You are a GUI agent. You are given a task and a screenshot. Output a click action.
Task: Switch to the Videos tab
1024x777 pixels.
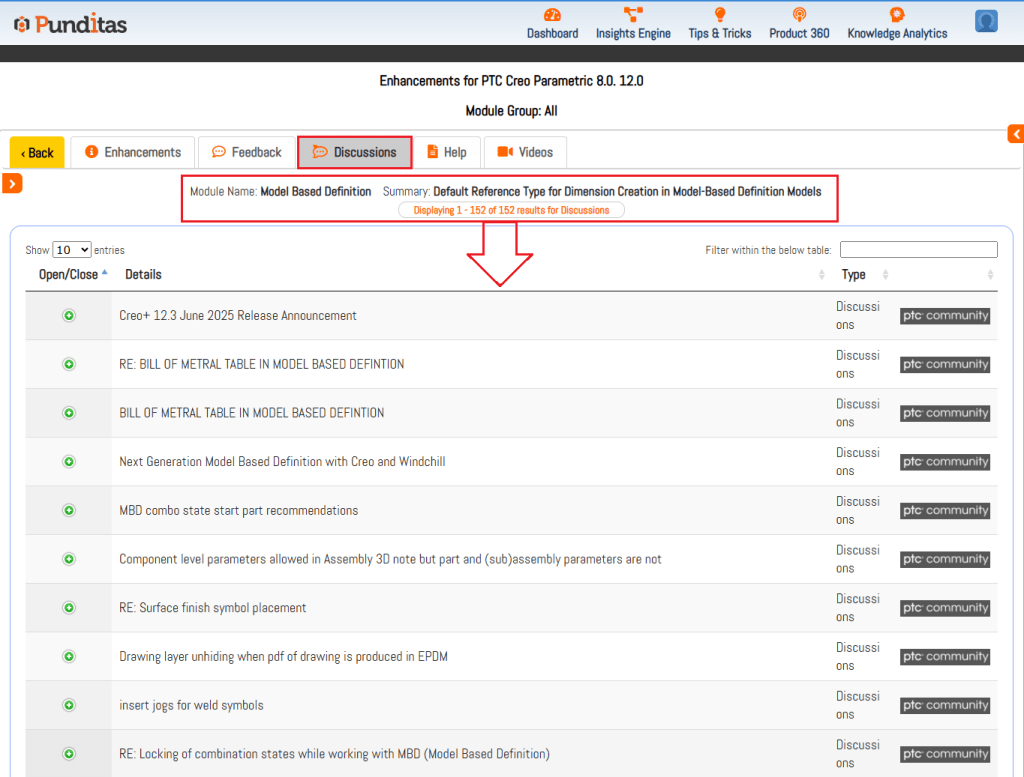[x=525, y=152]
